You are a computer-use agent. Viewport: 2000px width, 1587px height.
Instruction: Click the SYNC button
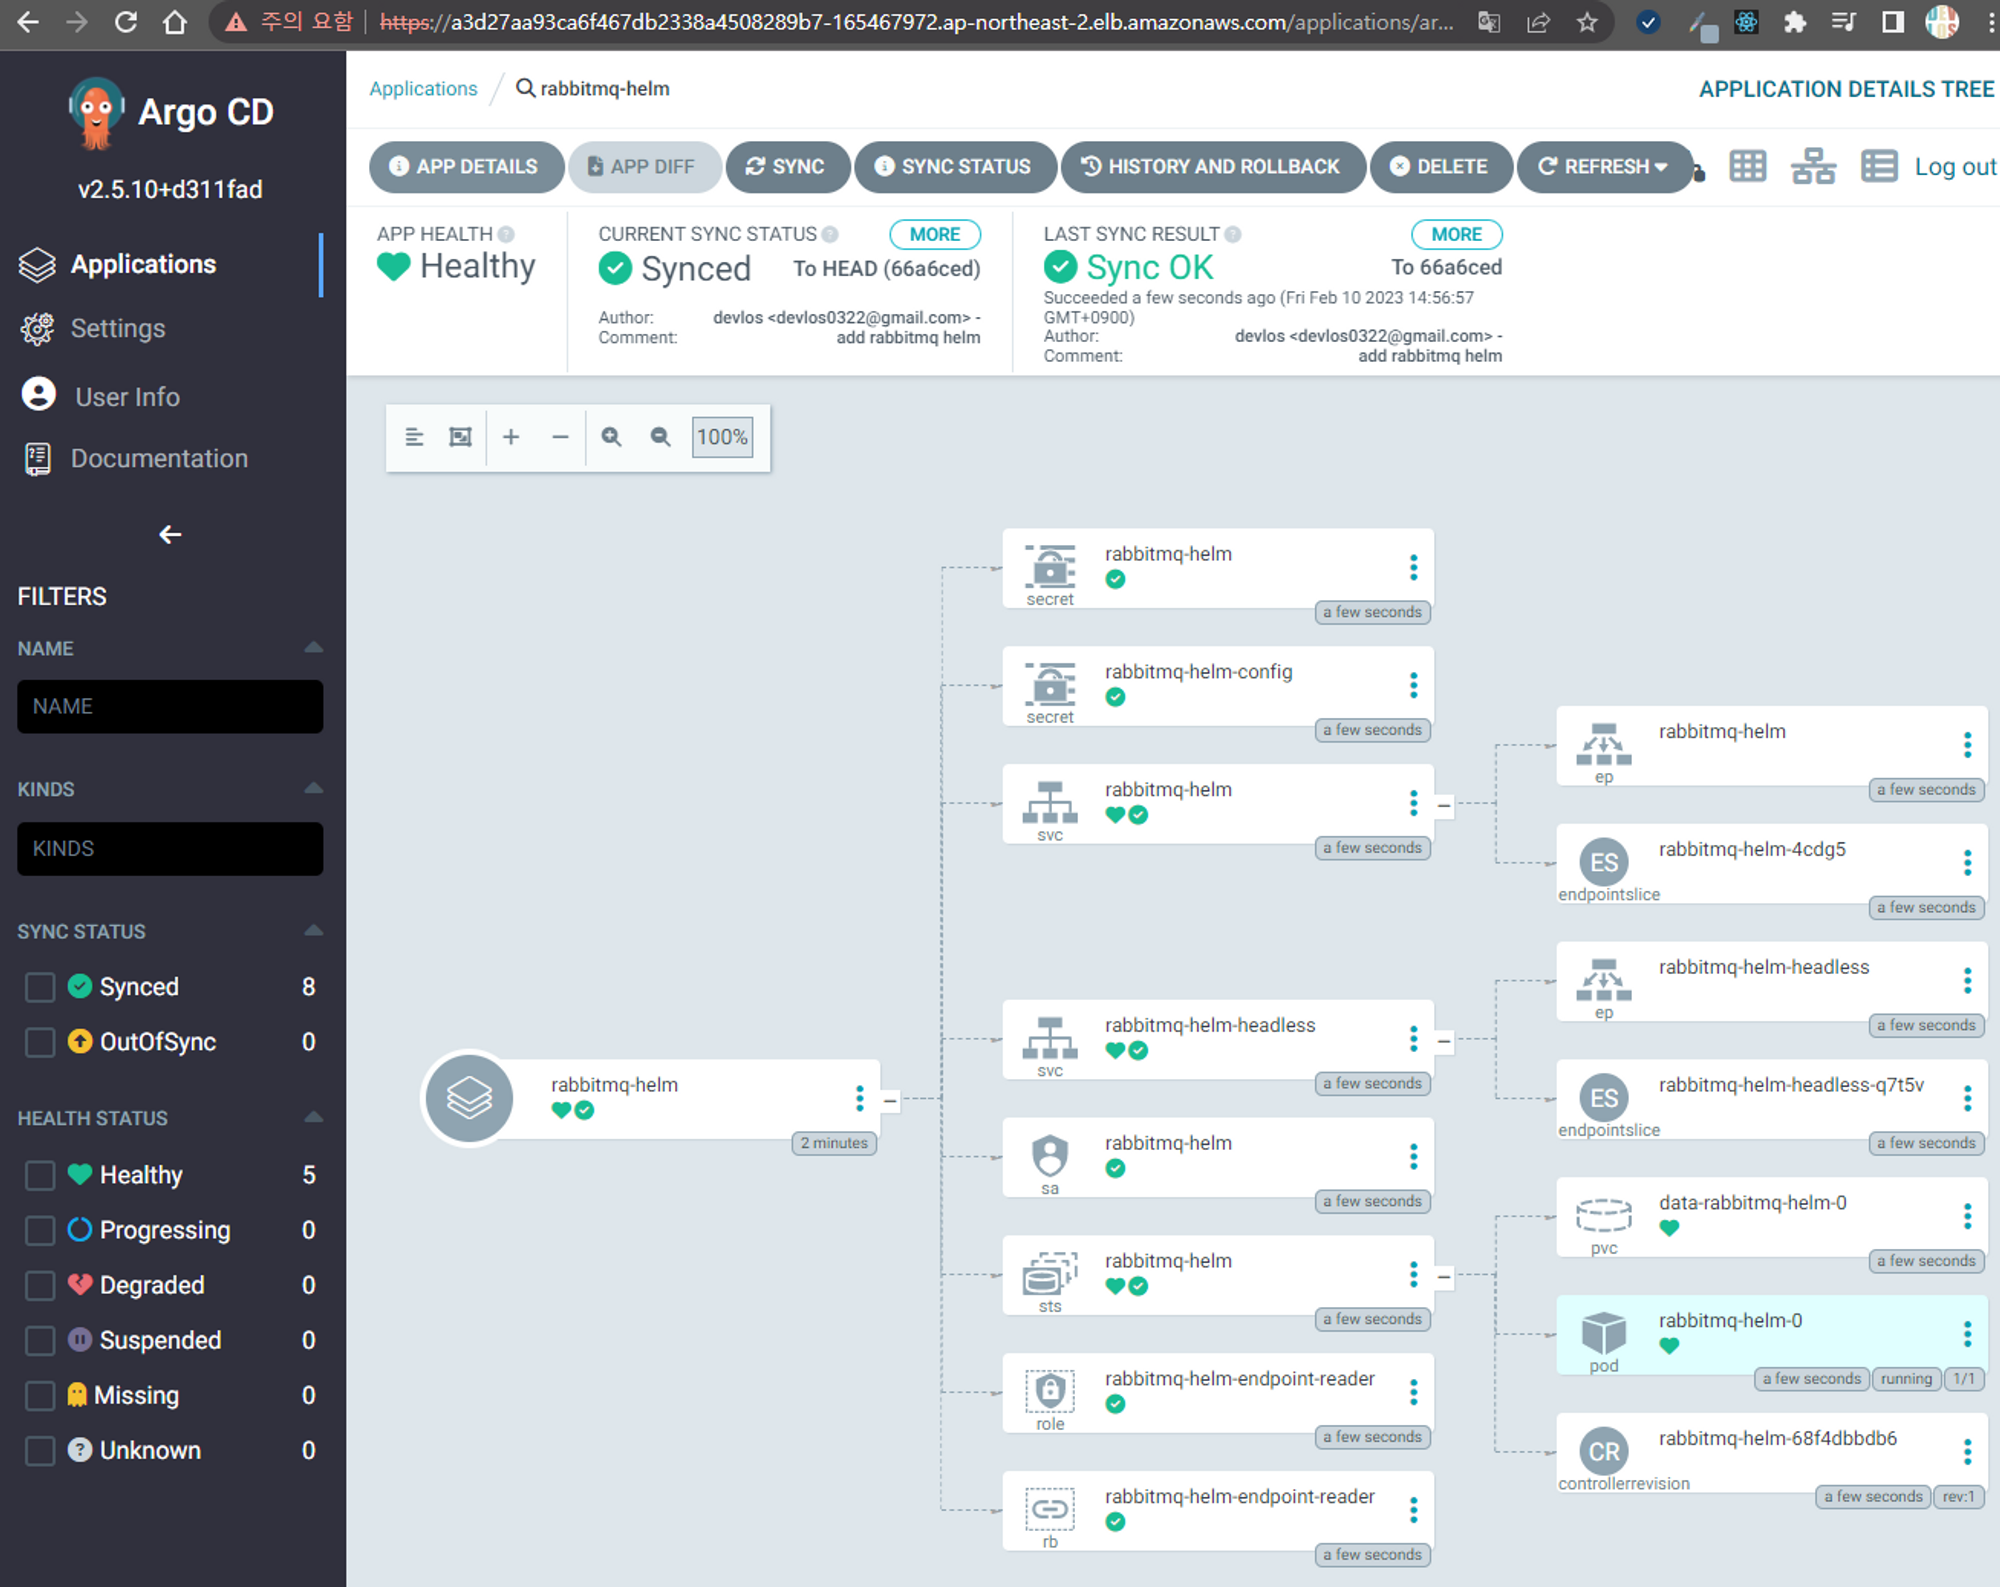[786, 167]
